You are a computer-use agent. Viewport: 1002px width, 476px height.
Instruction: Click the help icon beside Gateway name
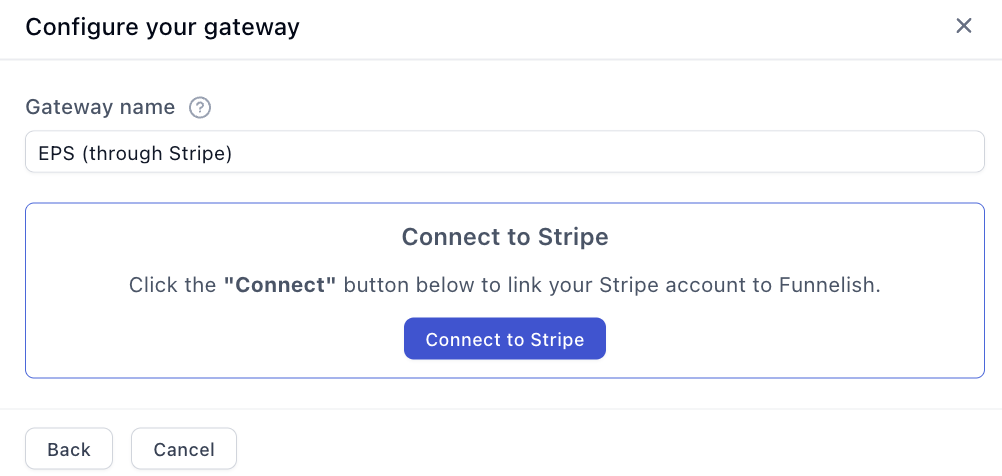[200, 107]
